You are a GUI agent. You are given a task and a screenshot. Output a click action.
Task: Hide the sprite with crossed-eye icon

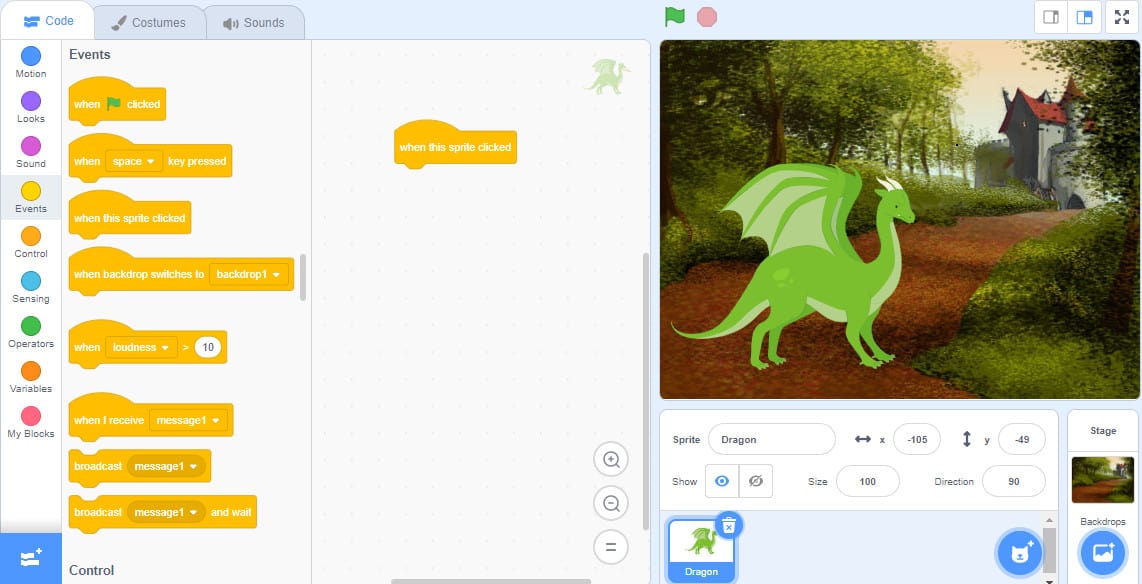[756, 481]
